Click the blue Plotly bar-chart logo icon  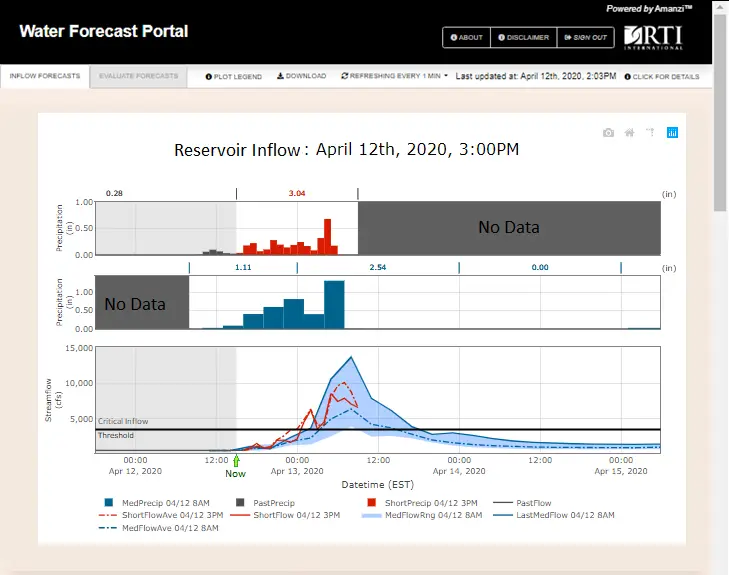[x=672, y=132]
